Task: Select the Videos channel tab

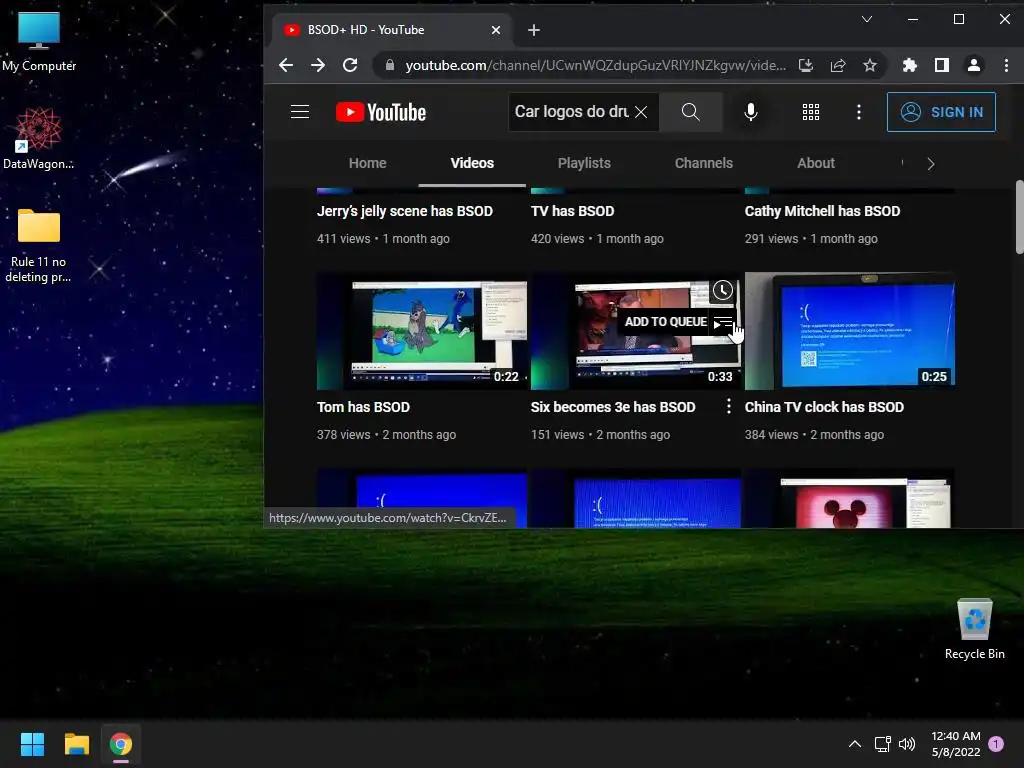Action: 472,163
